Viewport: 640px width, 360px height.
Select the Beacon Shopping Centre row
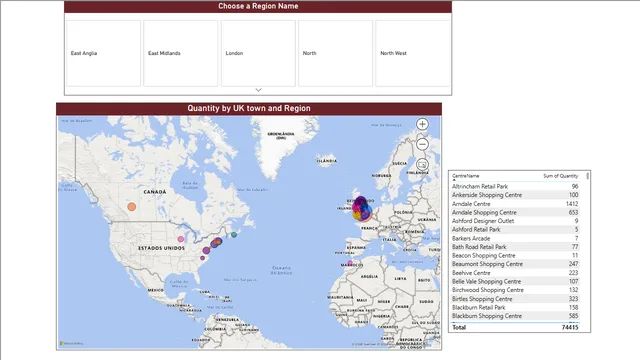coord(515,256)
